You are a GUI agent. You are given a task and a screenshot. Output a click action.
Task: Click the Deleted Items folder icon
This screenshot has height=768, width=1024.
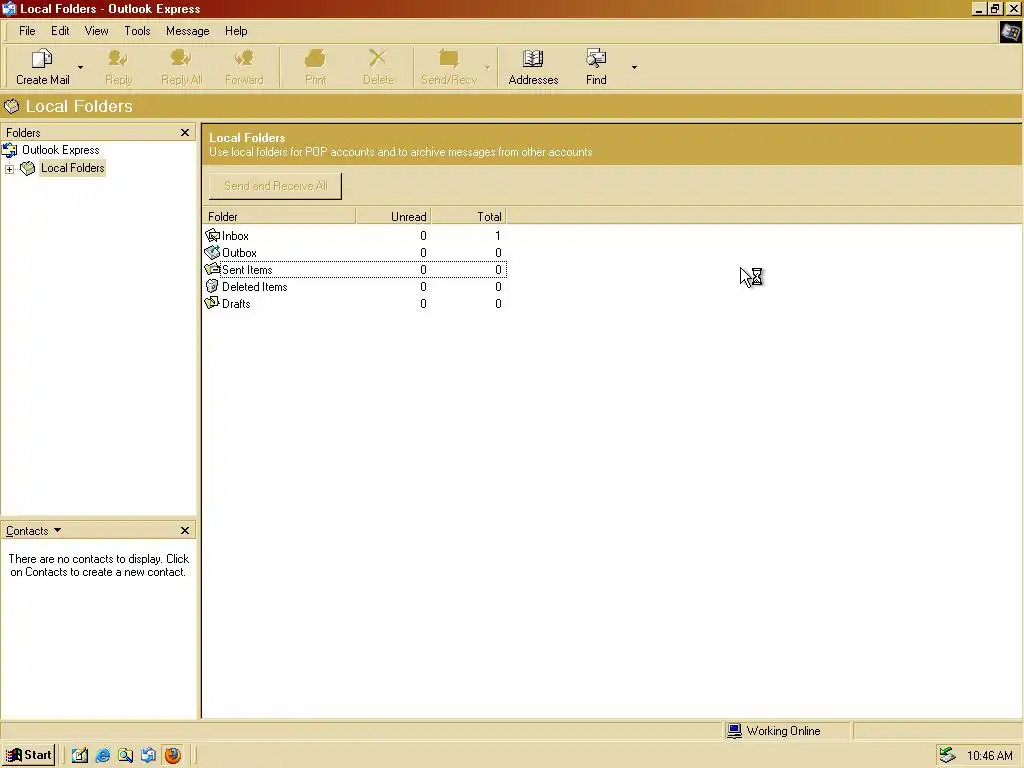pos(212,286)
